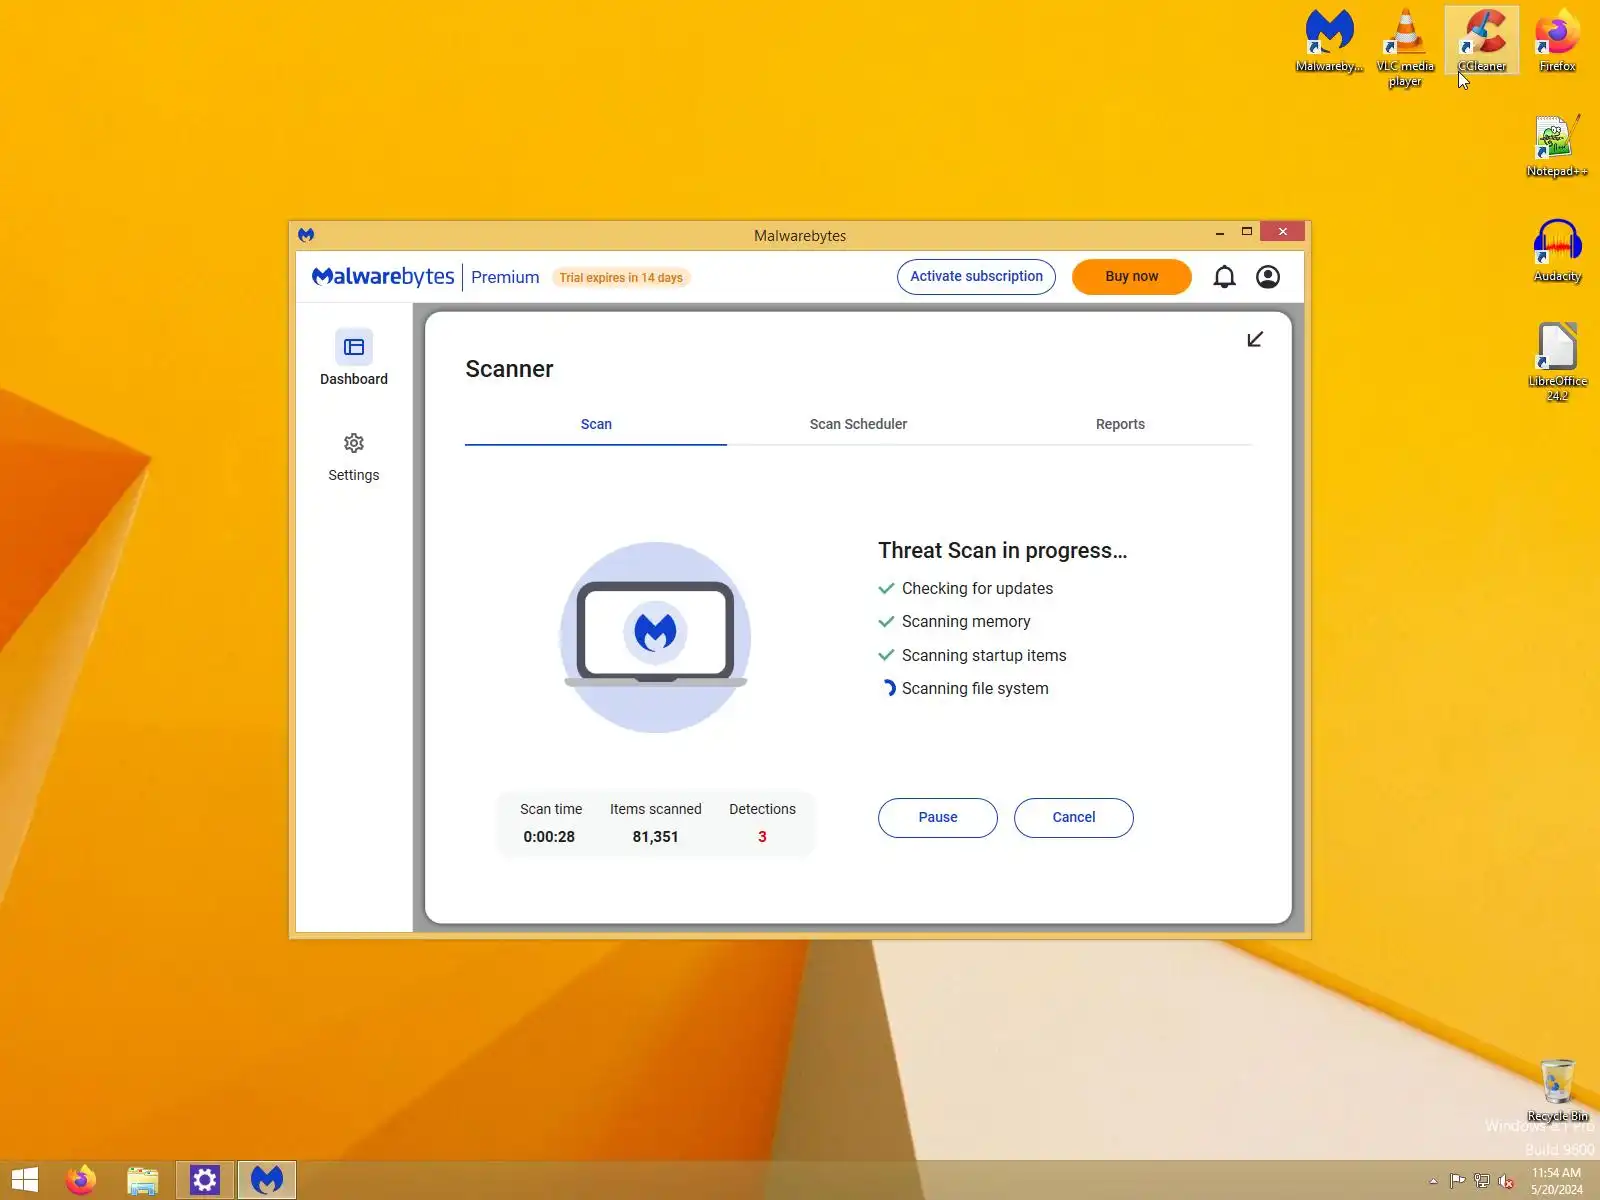Collapse the Scanner panel with arrow icon

(1255, 340)
